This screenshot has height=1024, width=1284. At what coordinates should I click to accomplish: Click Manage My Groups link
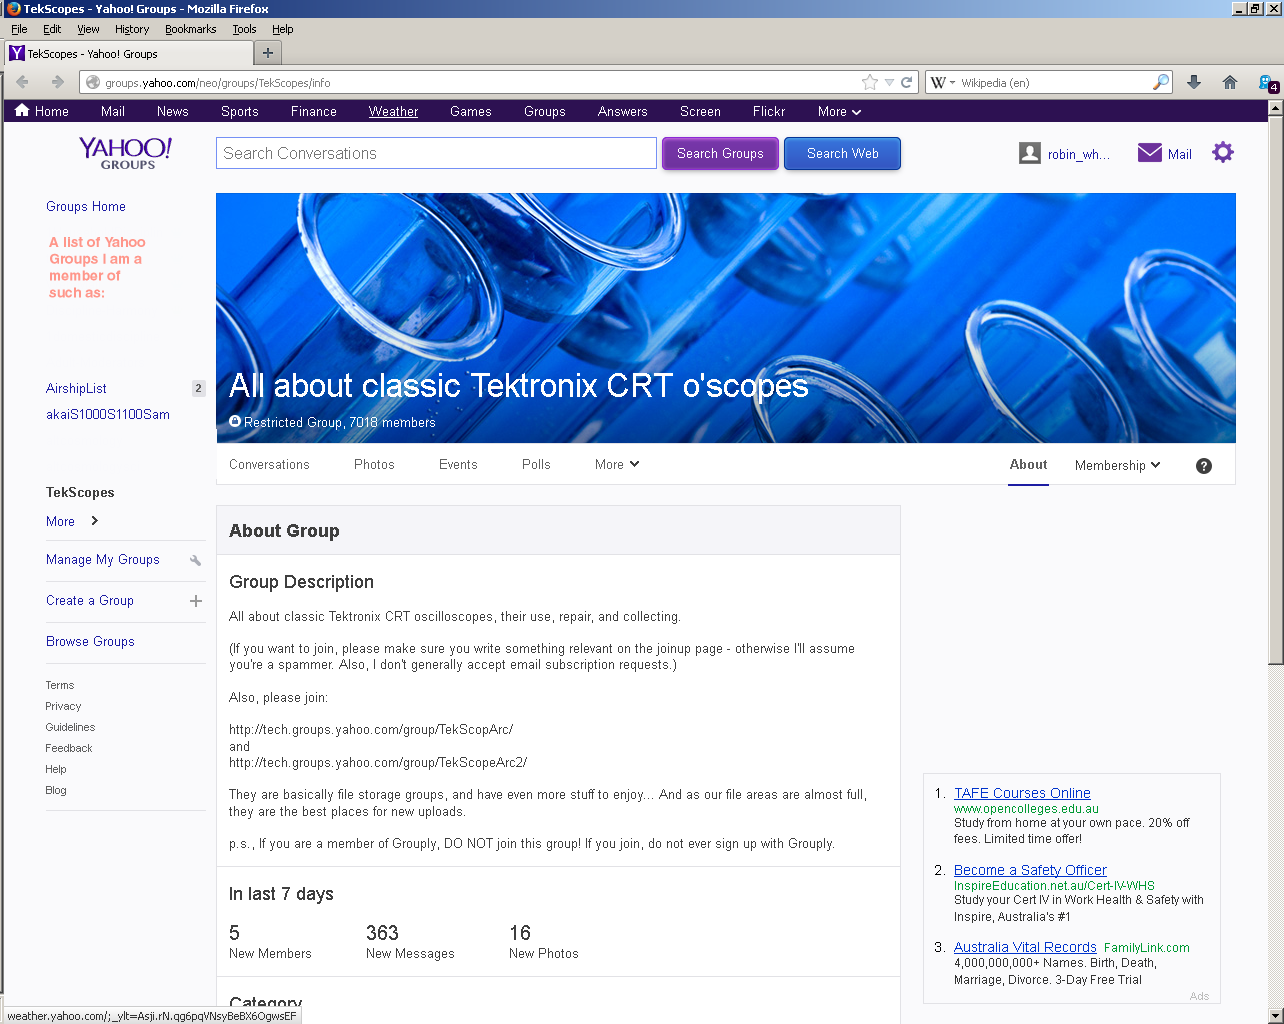(x=103, y=559)
